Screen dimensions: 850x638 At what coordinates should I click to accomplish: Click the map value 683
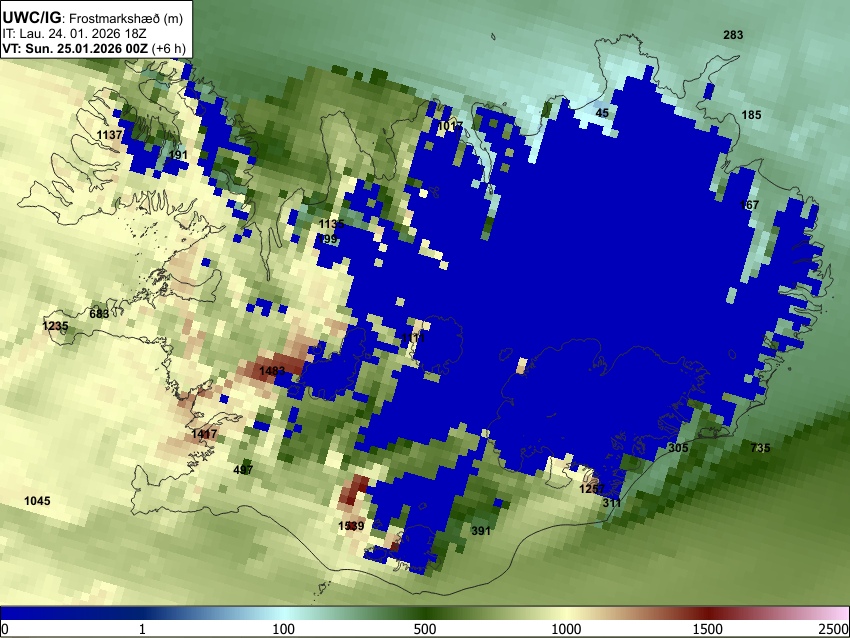(x=99, y=313)
